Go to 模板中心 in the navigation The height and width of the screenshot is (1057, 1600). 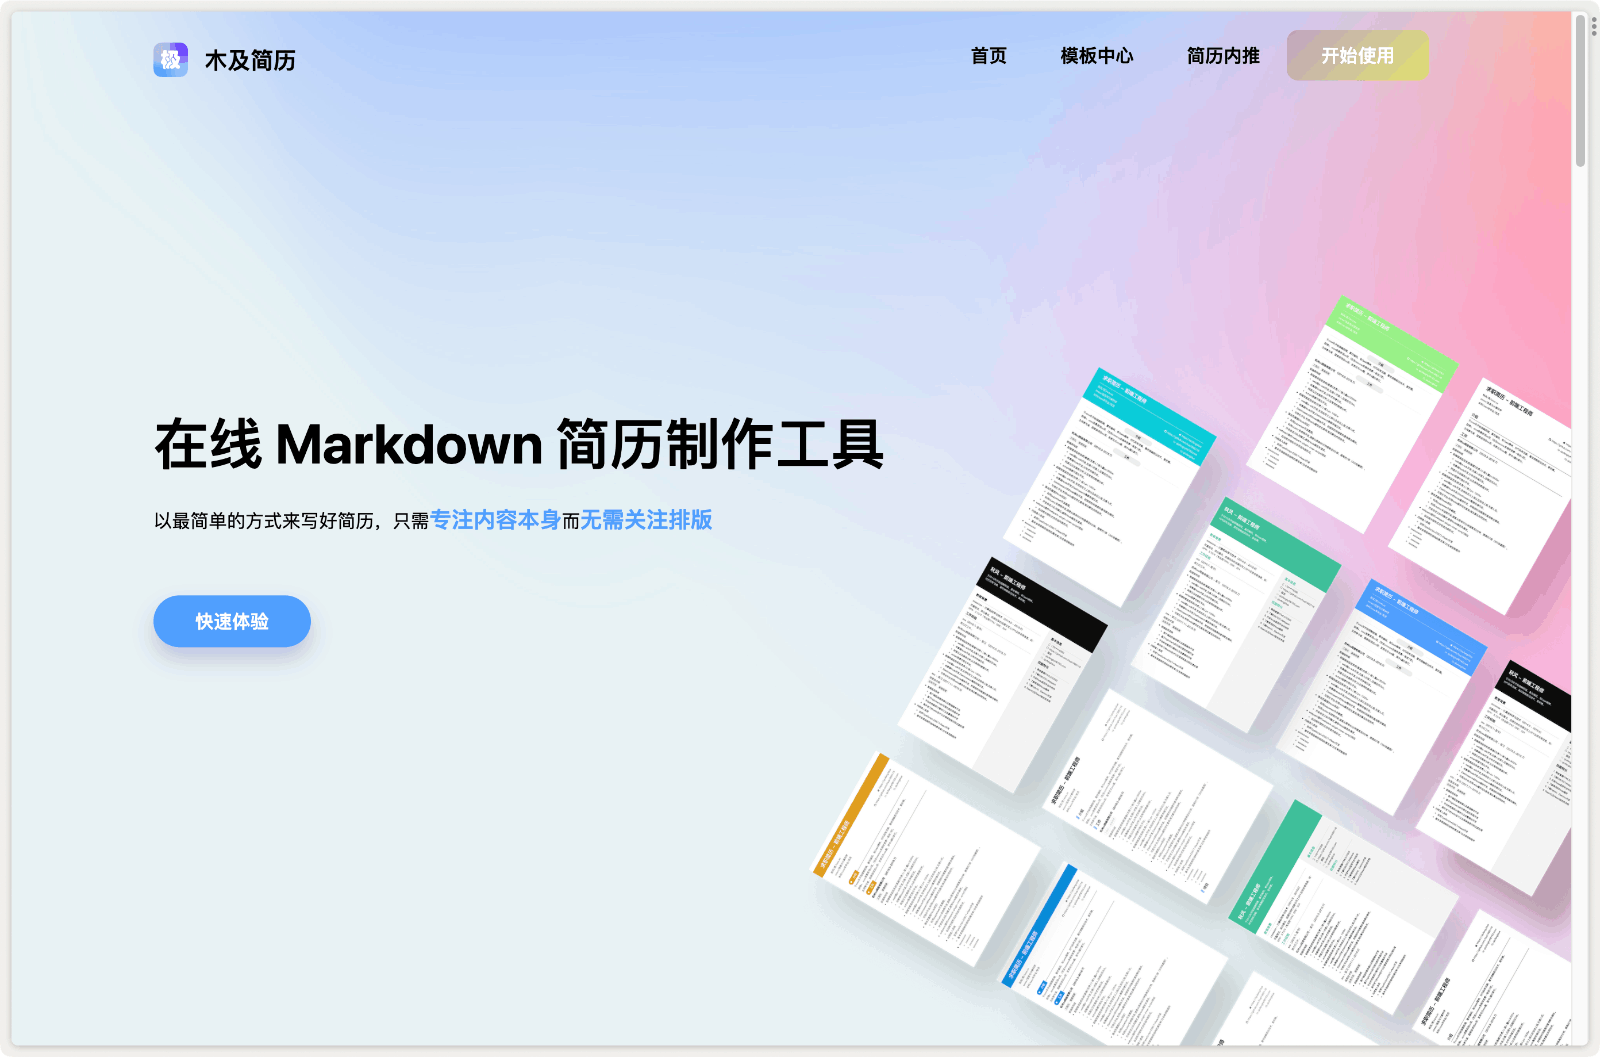point(1097,56)
